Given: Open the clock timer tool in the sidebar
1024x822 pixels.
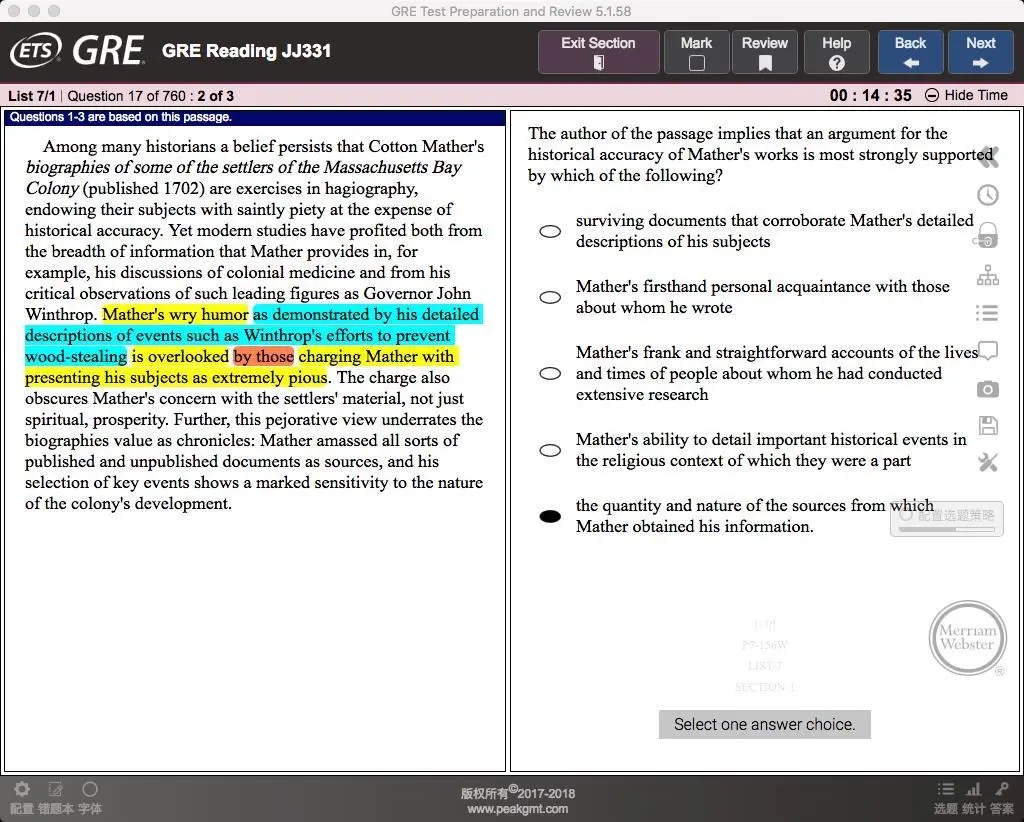Looking at the screenshot, I should point(987,195).
